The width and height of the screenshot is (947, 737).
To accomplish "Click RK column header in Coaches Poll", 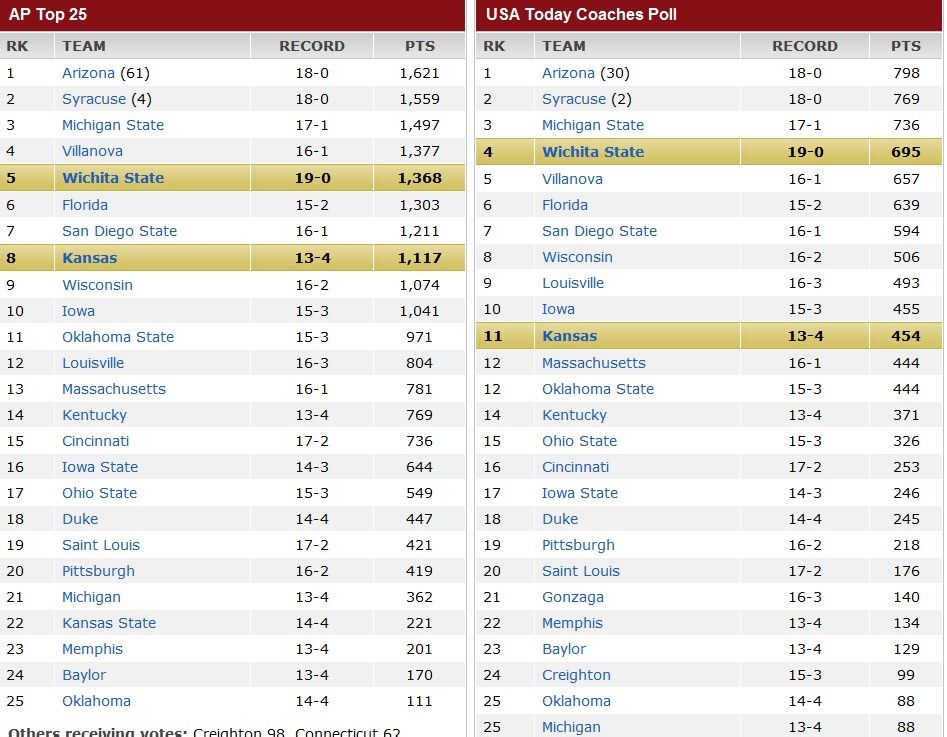I will point(494,46).
